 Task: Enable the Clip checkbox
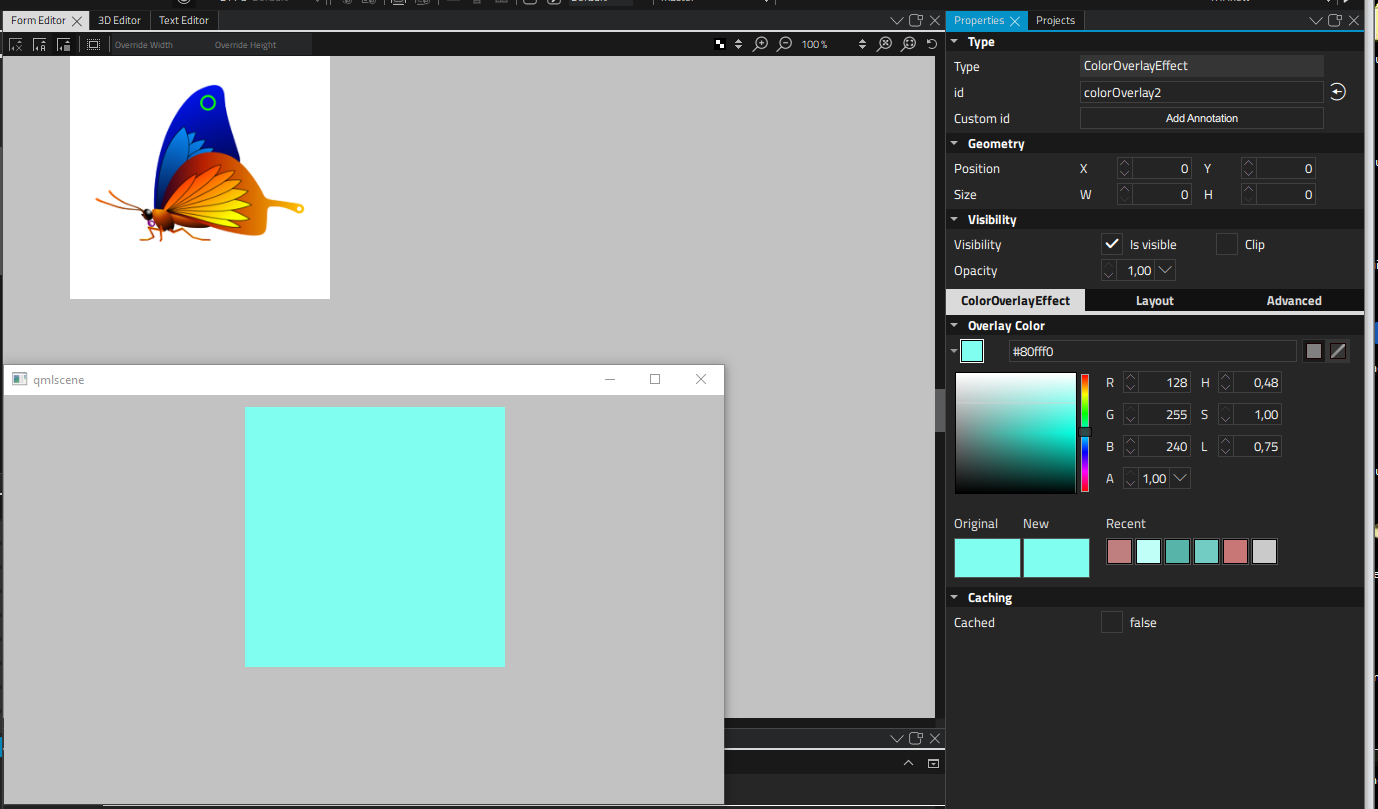[x=1226, y=244]
